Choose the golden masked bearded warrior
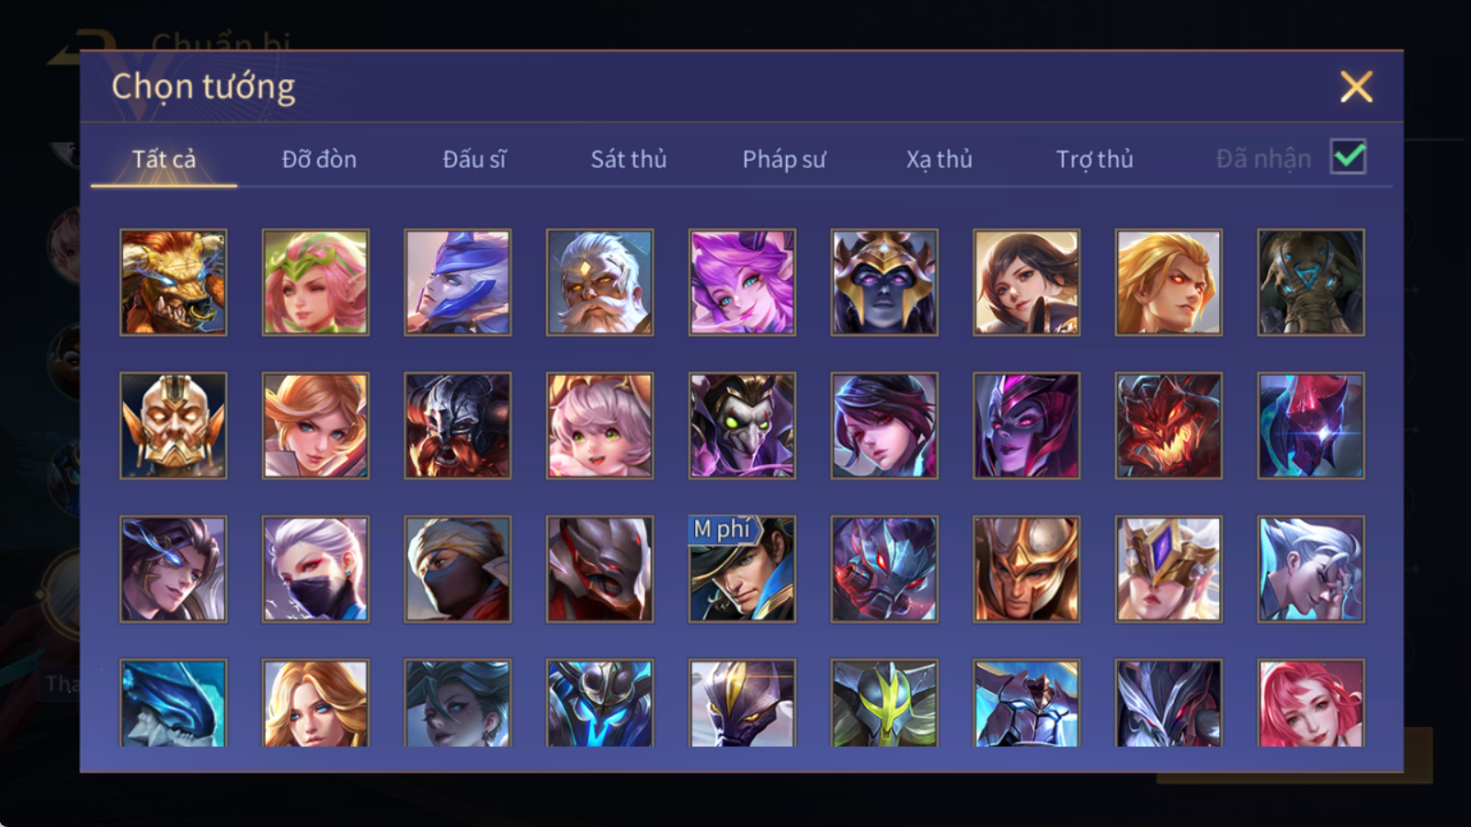The width and height of the screenshot is (1471, 827). 173,426
